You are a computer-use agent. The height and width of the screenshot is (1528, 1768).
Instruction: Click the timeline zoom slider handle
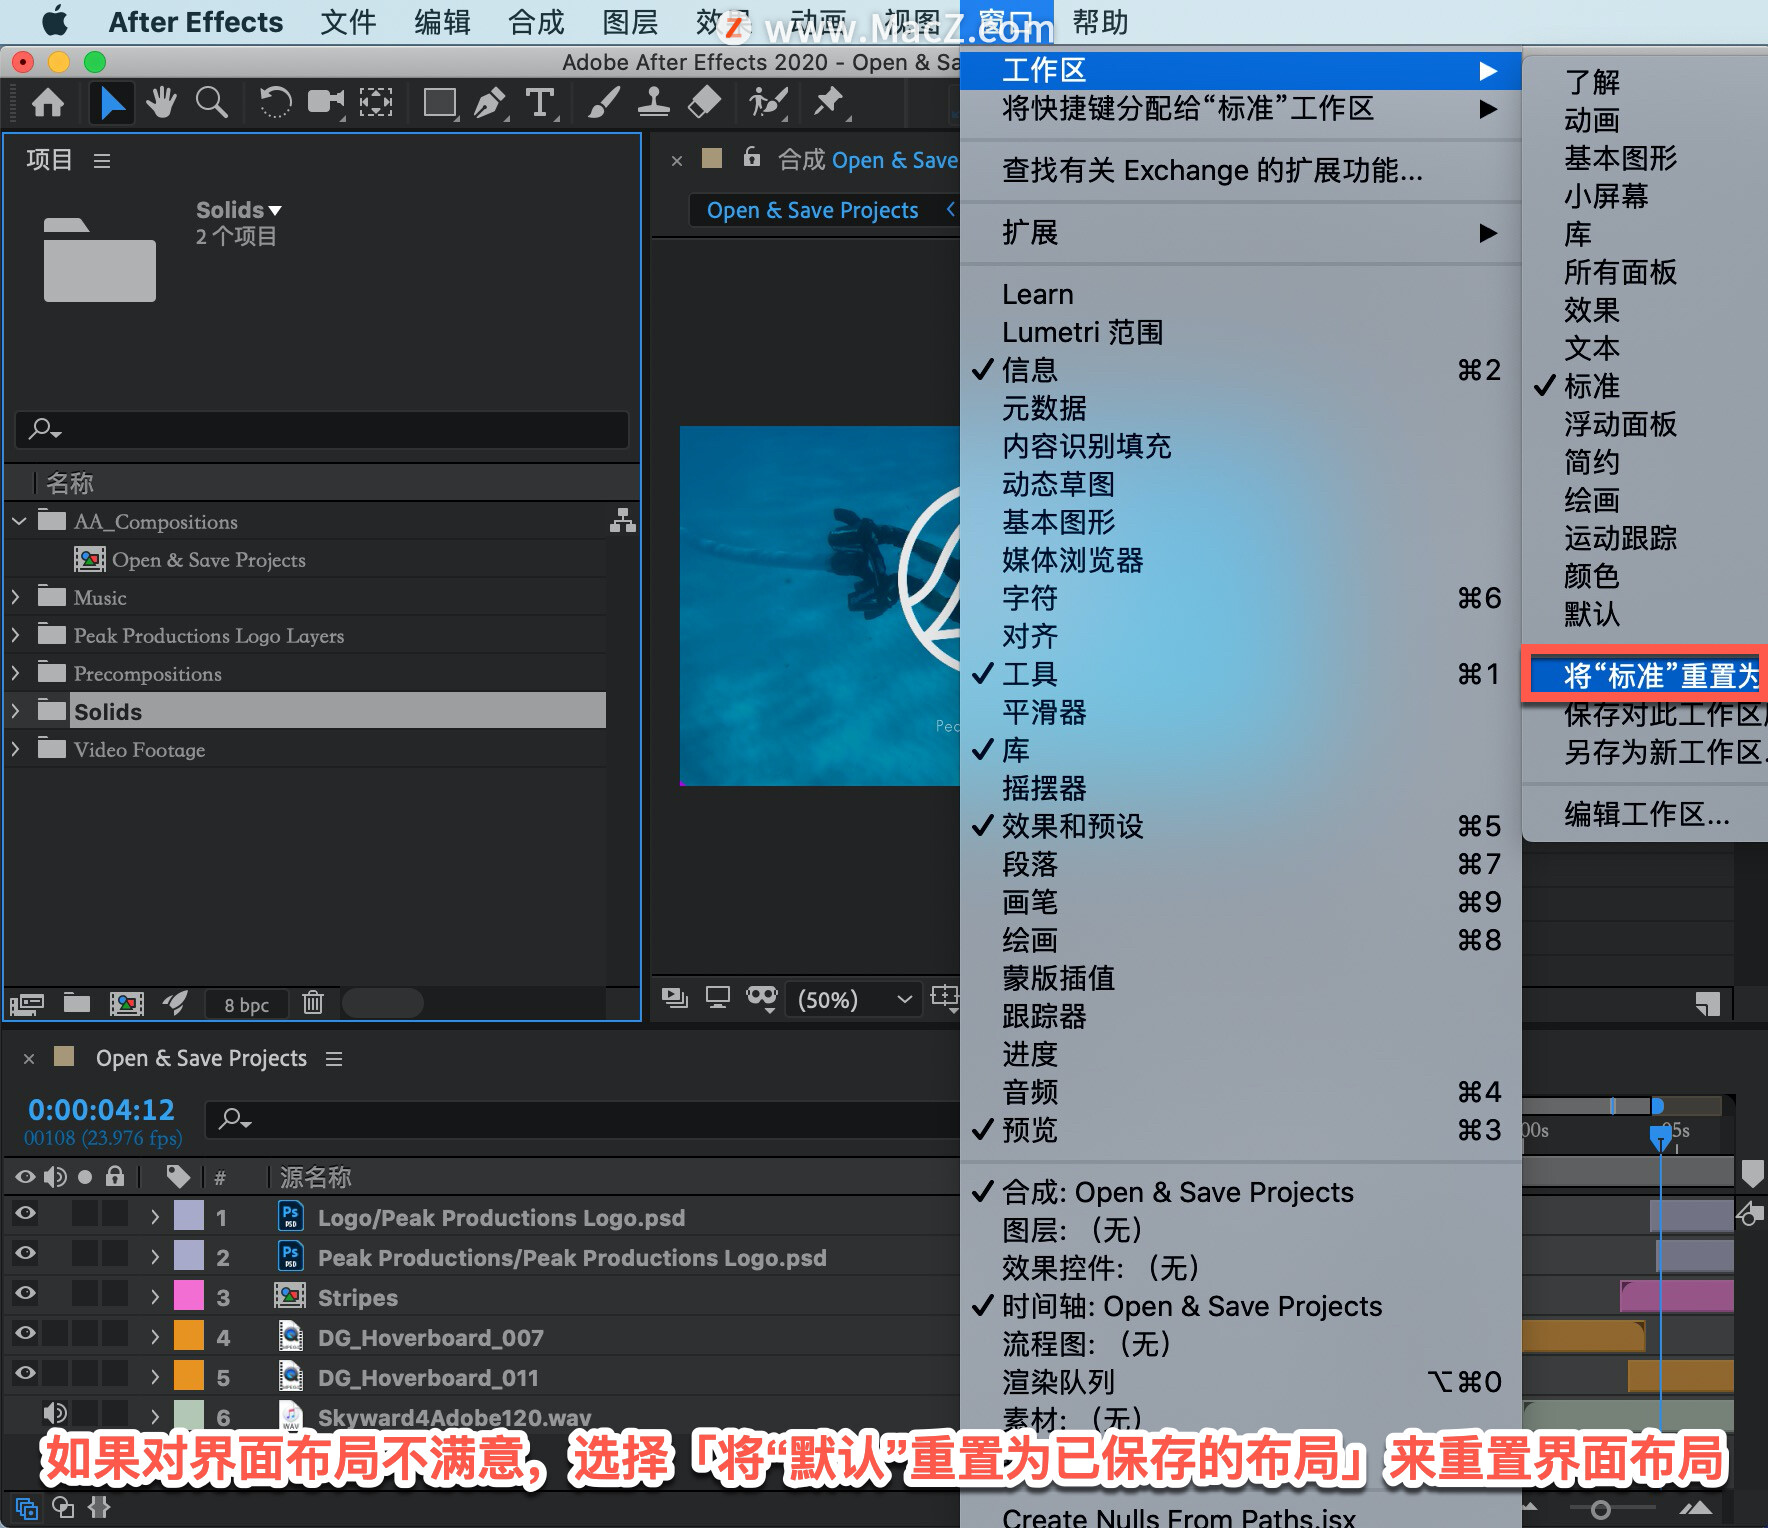(x=1600, y=1509)
